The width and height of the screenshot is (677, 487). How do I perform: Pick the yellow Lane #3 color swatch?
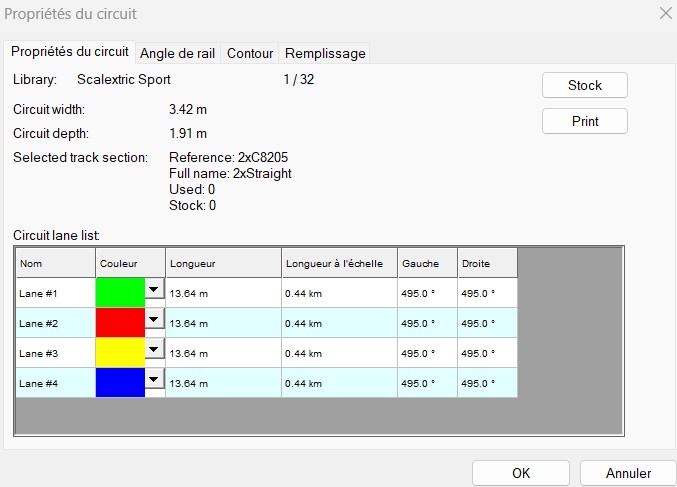tap(120, 353)
